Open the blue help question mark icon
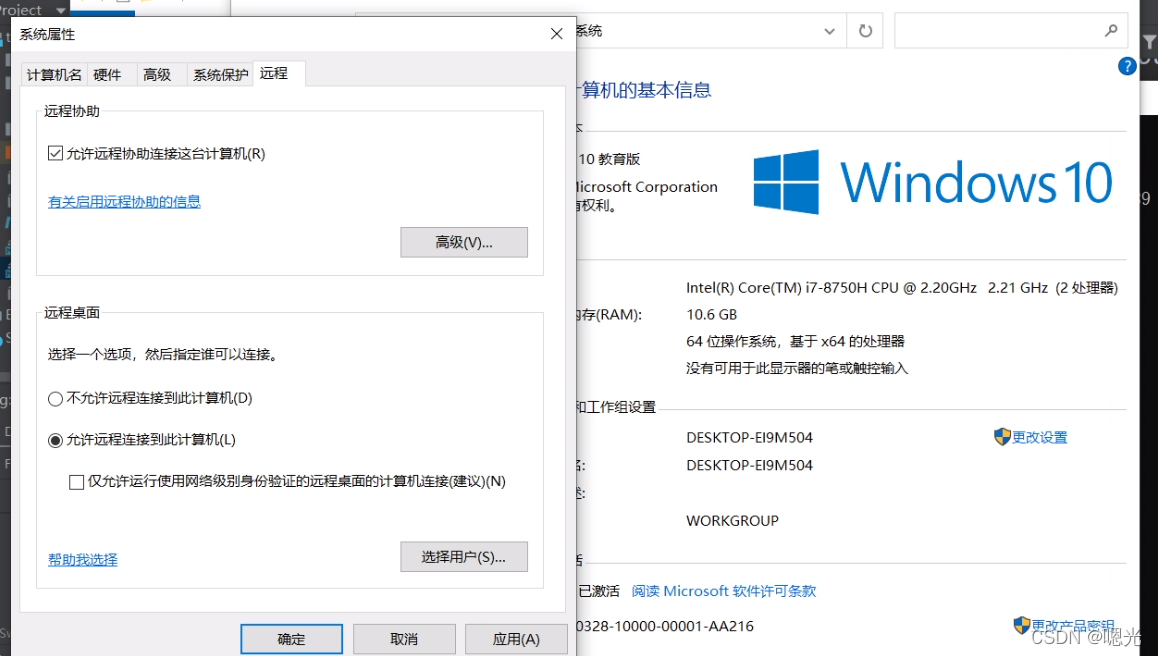Viewport: 1158px width, 656px height. (x=1127, y=66)
